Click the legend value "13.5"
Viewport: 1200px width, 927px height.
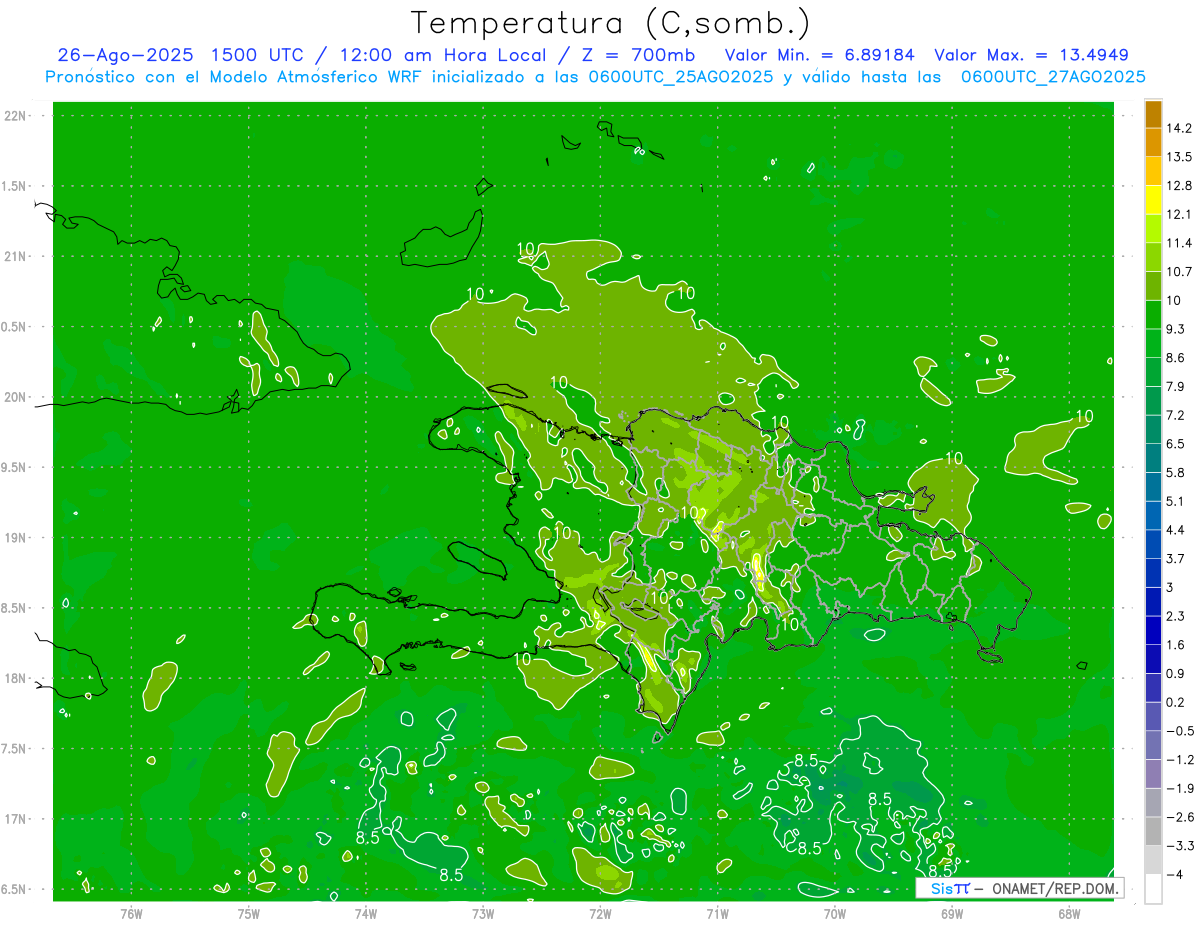[x=1180, y=157]
